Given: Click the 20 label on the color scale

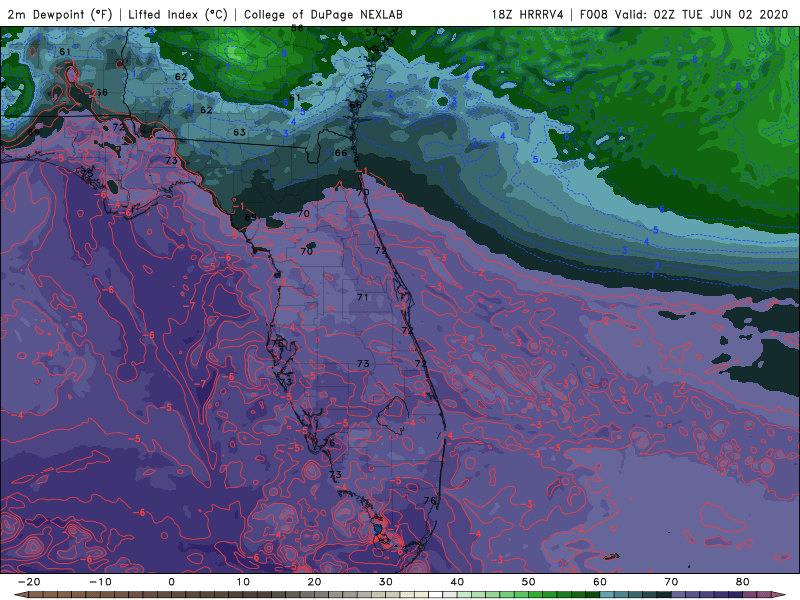Looking at the screenshot, I should click(314, 582).
